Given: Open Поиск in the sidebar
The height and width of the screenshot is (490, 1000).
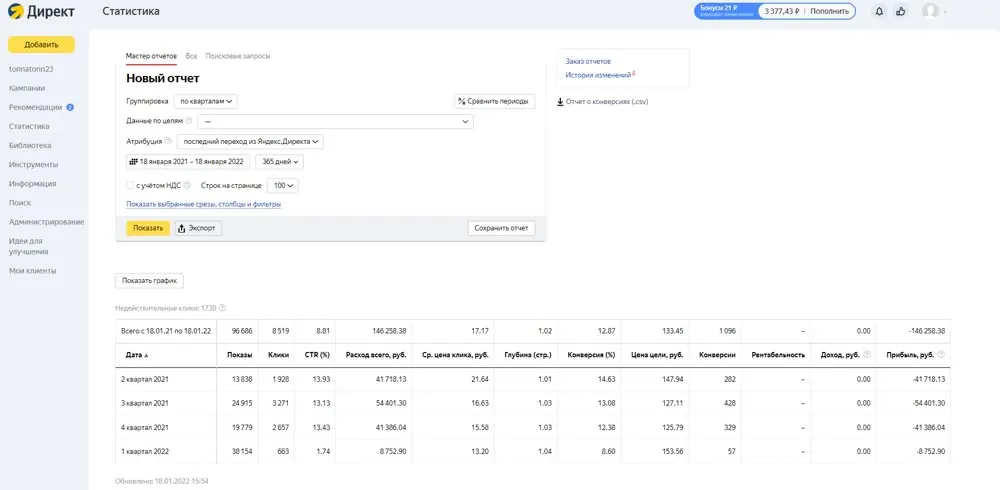Looking at the screenshot, I should point(20,203).
